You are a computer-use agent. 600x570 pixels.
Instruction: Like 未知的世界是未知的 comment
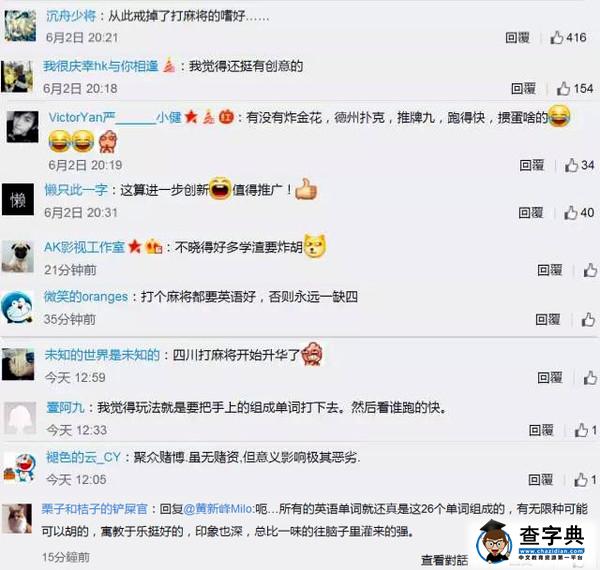coord(590,378)
